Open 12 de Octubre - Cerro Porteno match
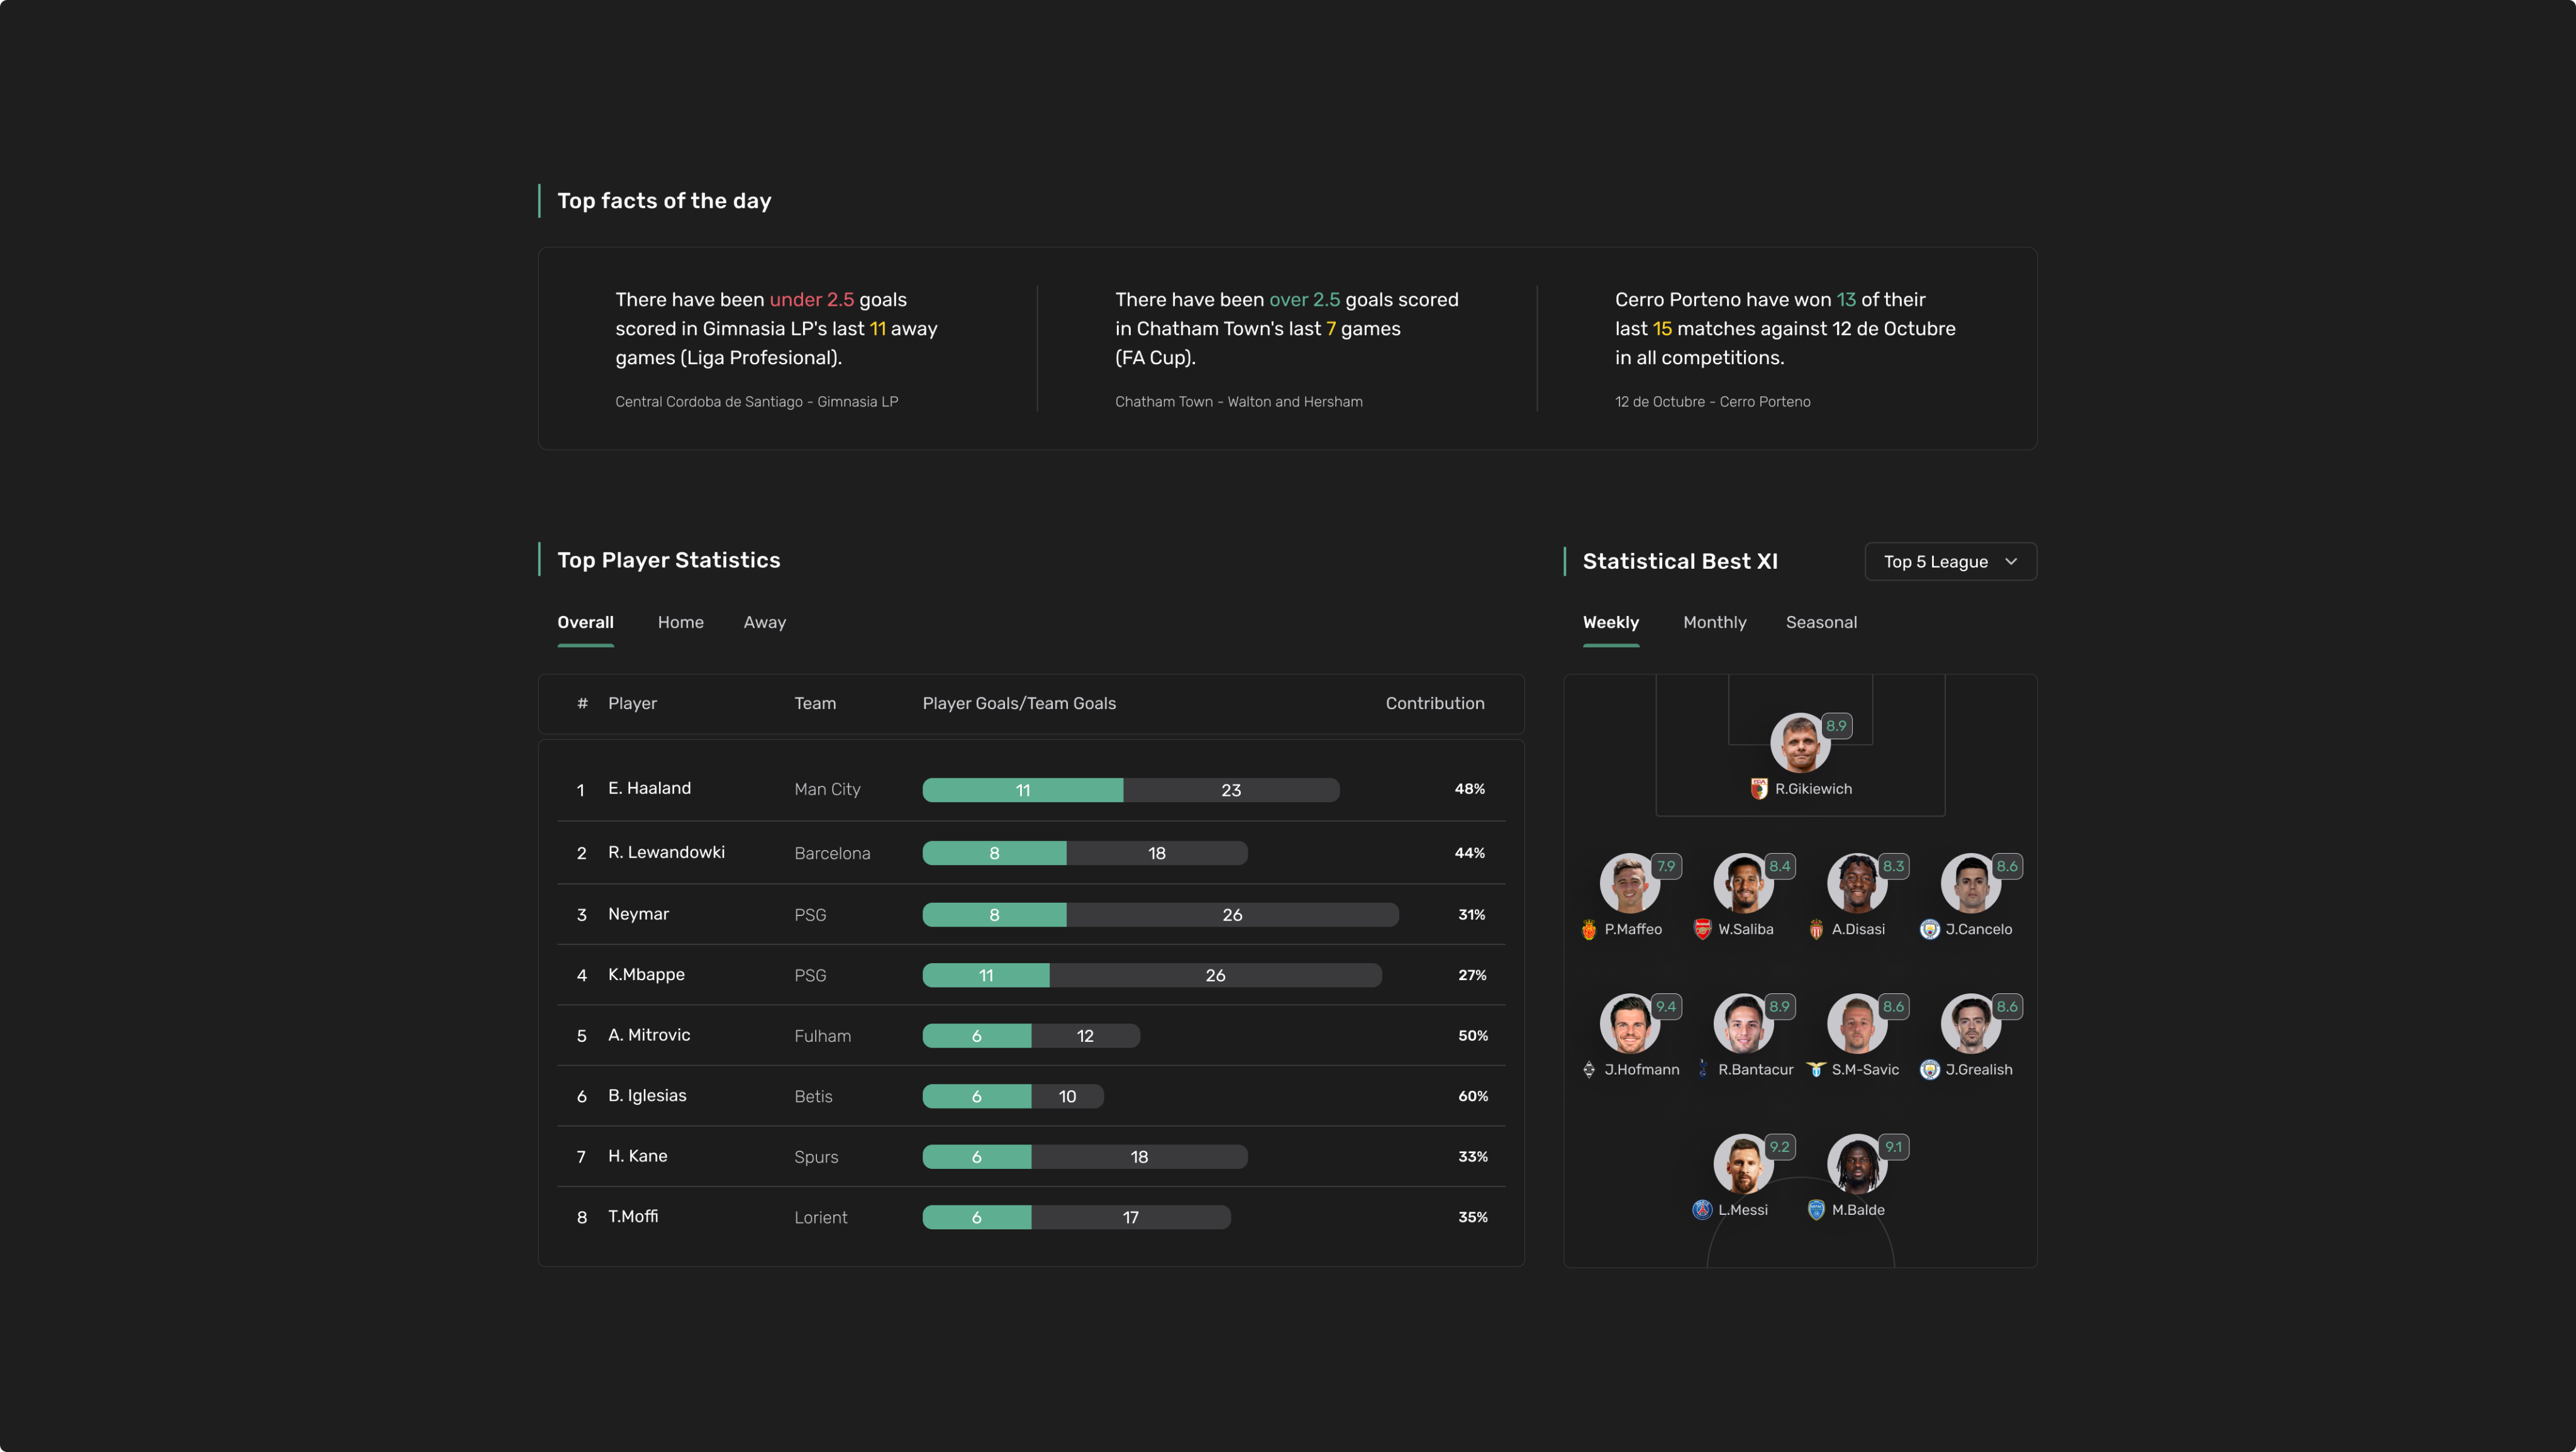Screen dimensions: 2576x1452 click(x=1712, y=402)
